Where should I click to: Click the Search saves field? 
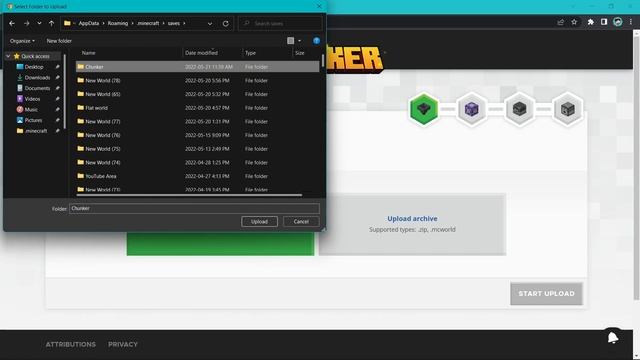[280, 24]
